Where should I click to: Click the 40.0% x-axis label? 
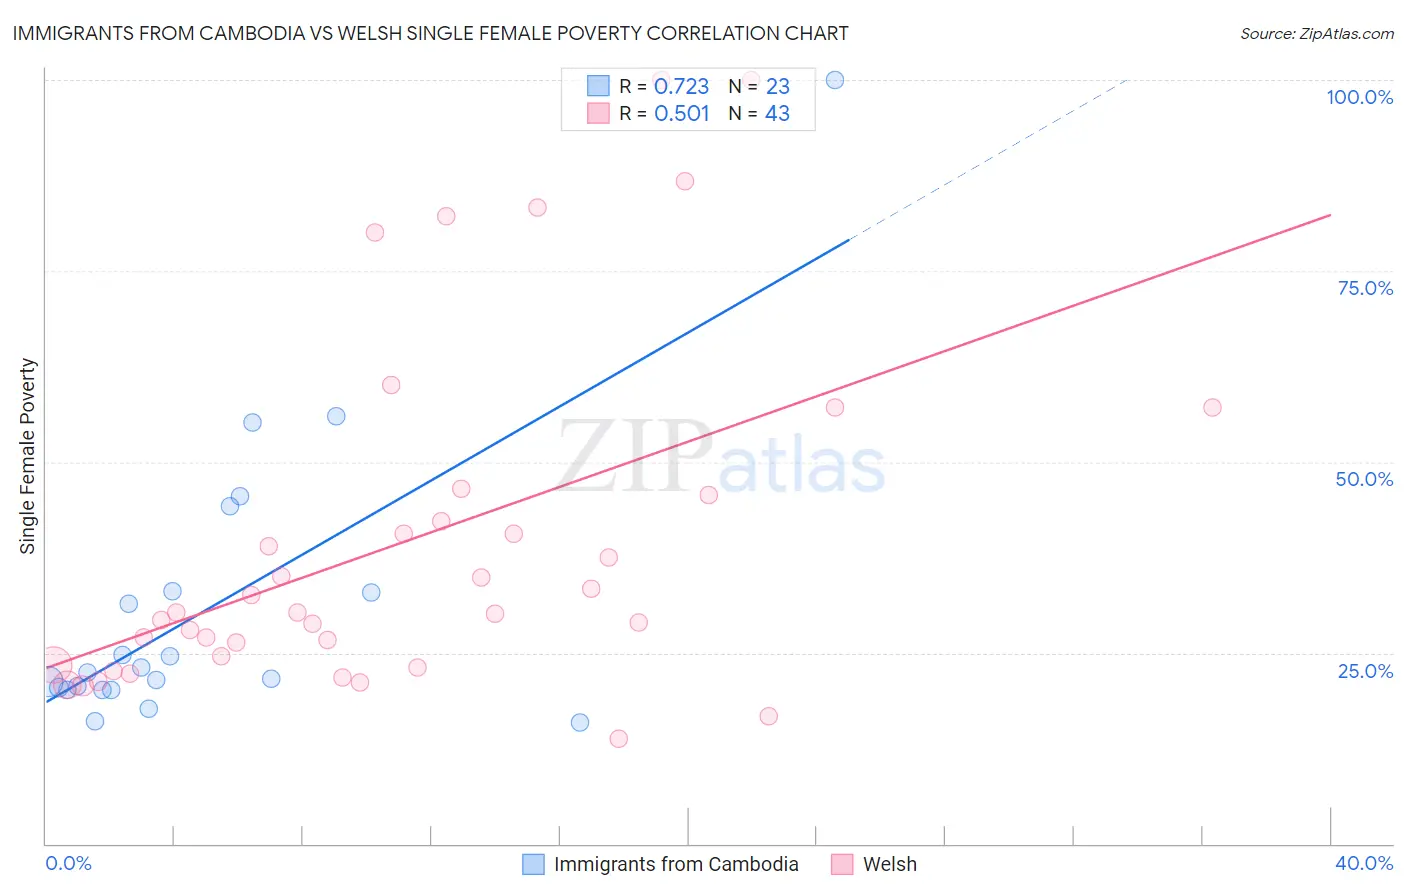1364,863
